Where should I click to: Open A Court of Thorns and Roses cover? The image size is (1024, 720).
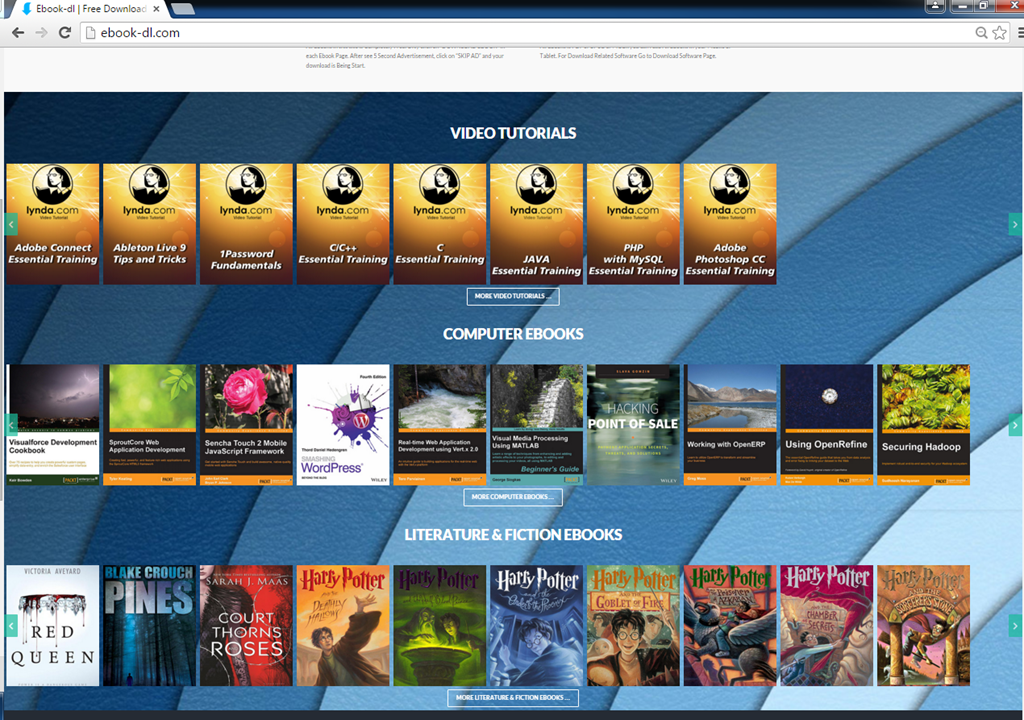[x=246, y=625]
